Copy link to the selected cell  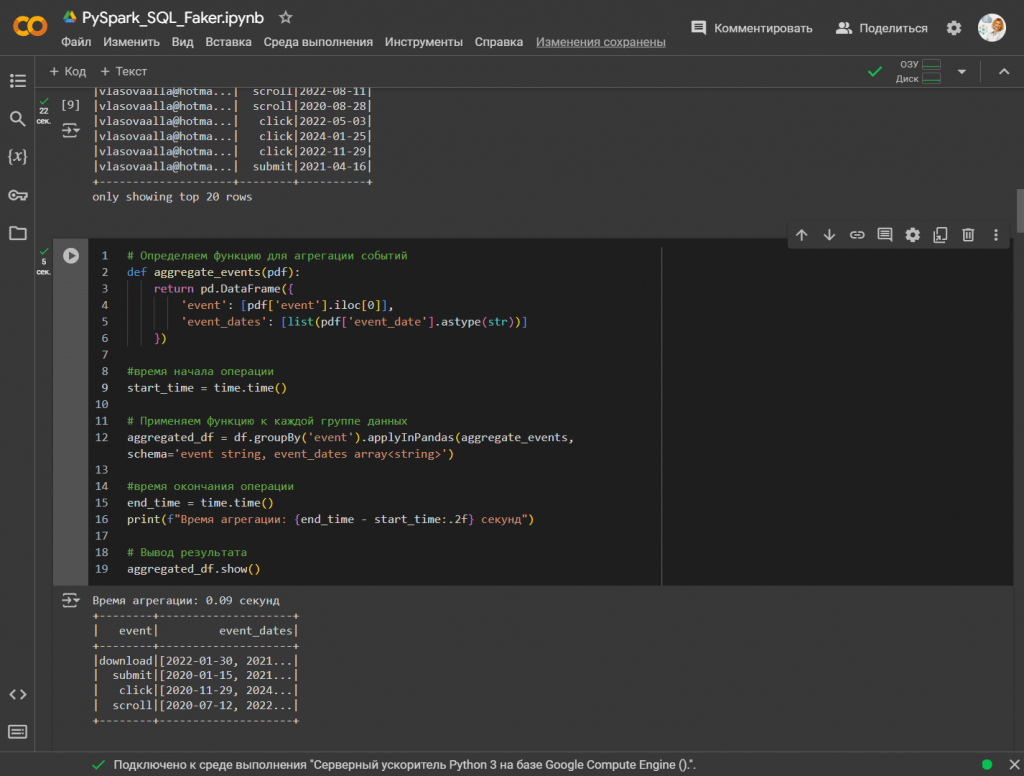857,235
